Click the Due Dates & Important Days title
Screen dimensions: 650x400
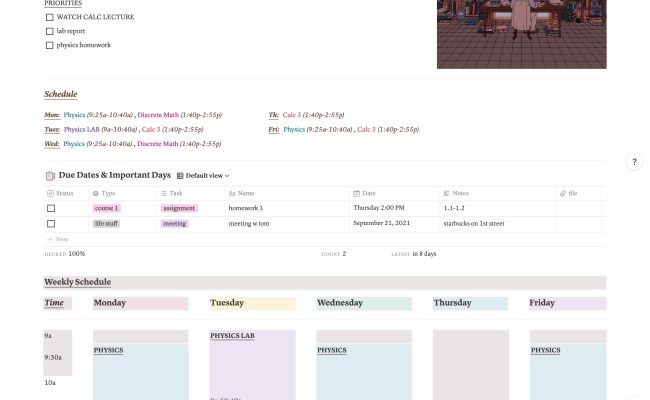pos(114,175)
